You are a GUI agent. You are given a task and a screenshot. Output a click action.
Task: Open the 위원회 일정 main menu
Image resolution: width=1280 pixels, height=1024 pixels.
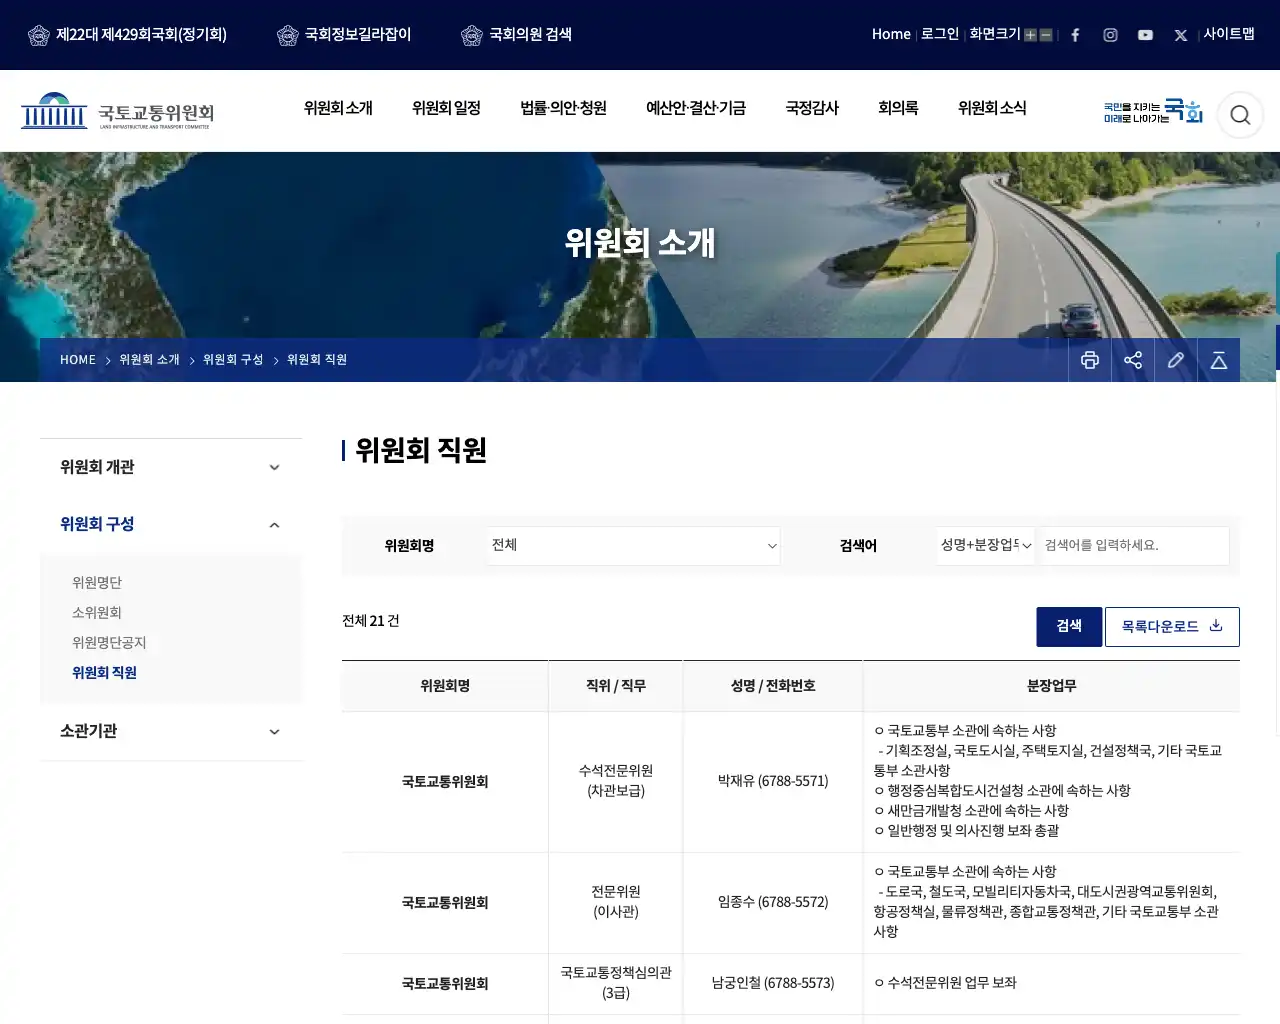[446, 108]
